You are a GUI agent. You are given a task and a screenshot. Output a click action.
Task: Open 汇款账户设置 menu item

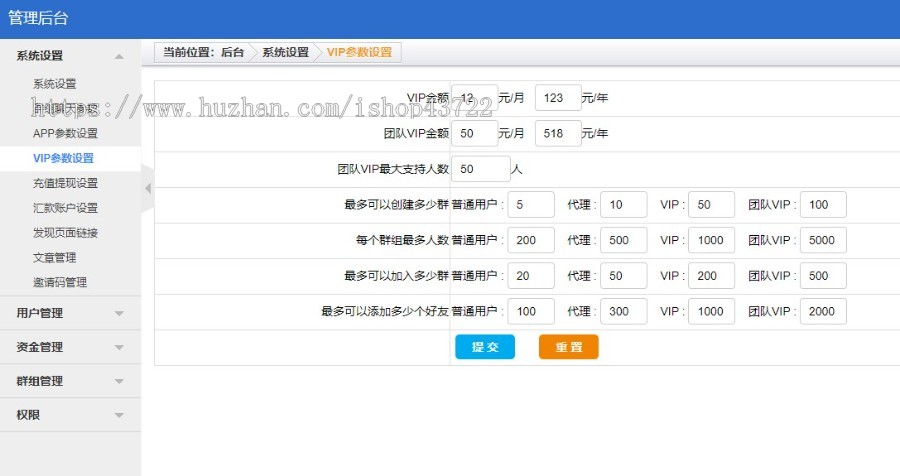tap(65, 208)
